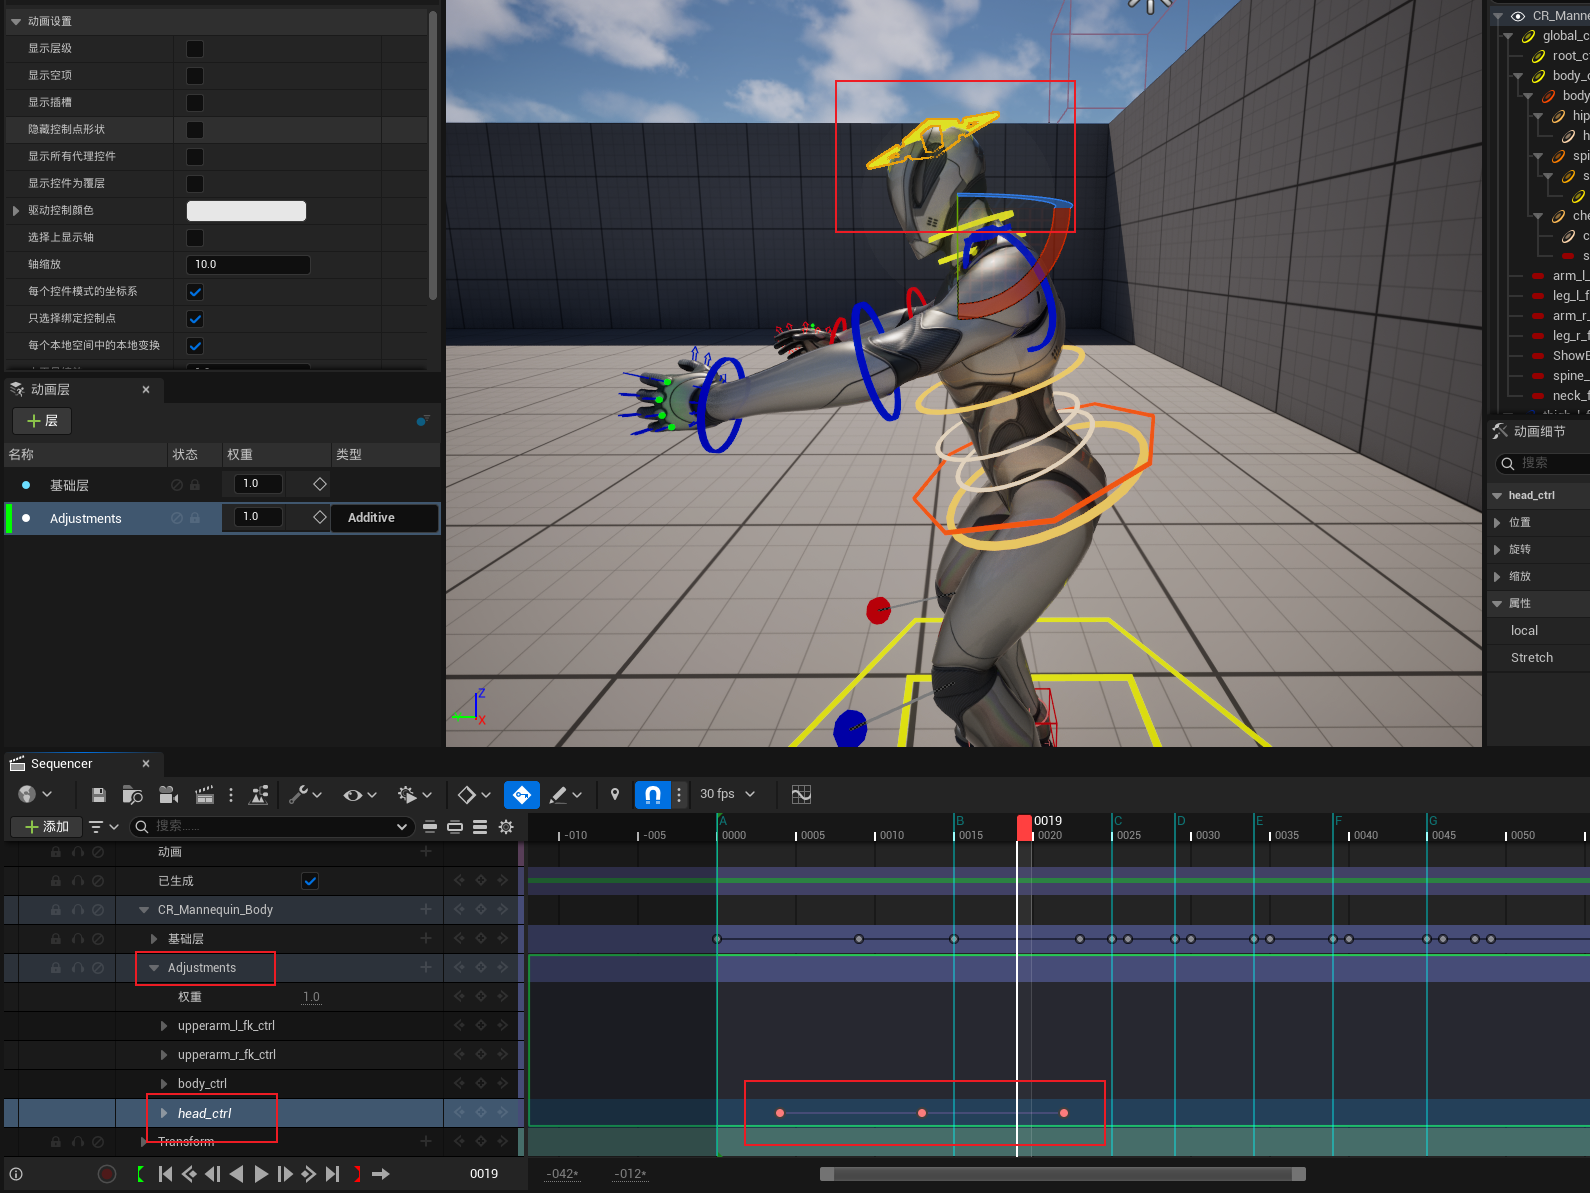Set playback range start green bracket
The width and height of the screenshot is (1590, 1193).
(140, 1174)
